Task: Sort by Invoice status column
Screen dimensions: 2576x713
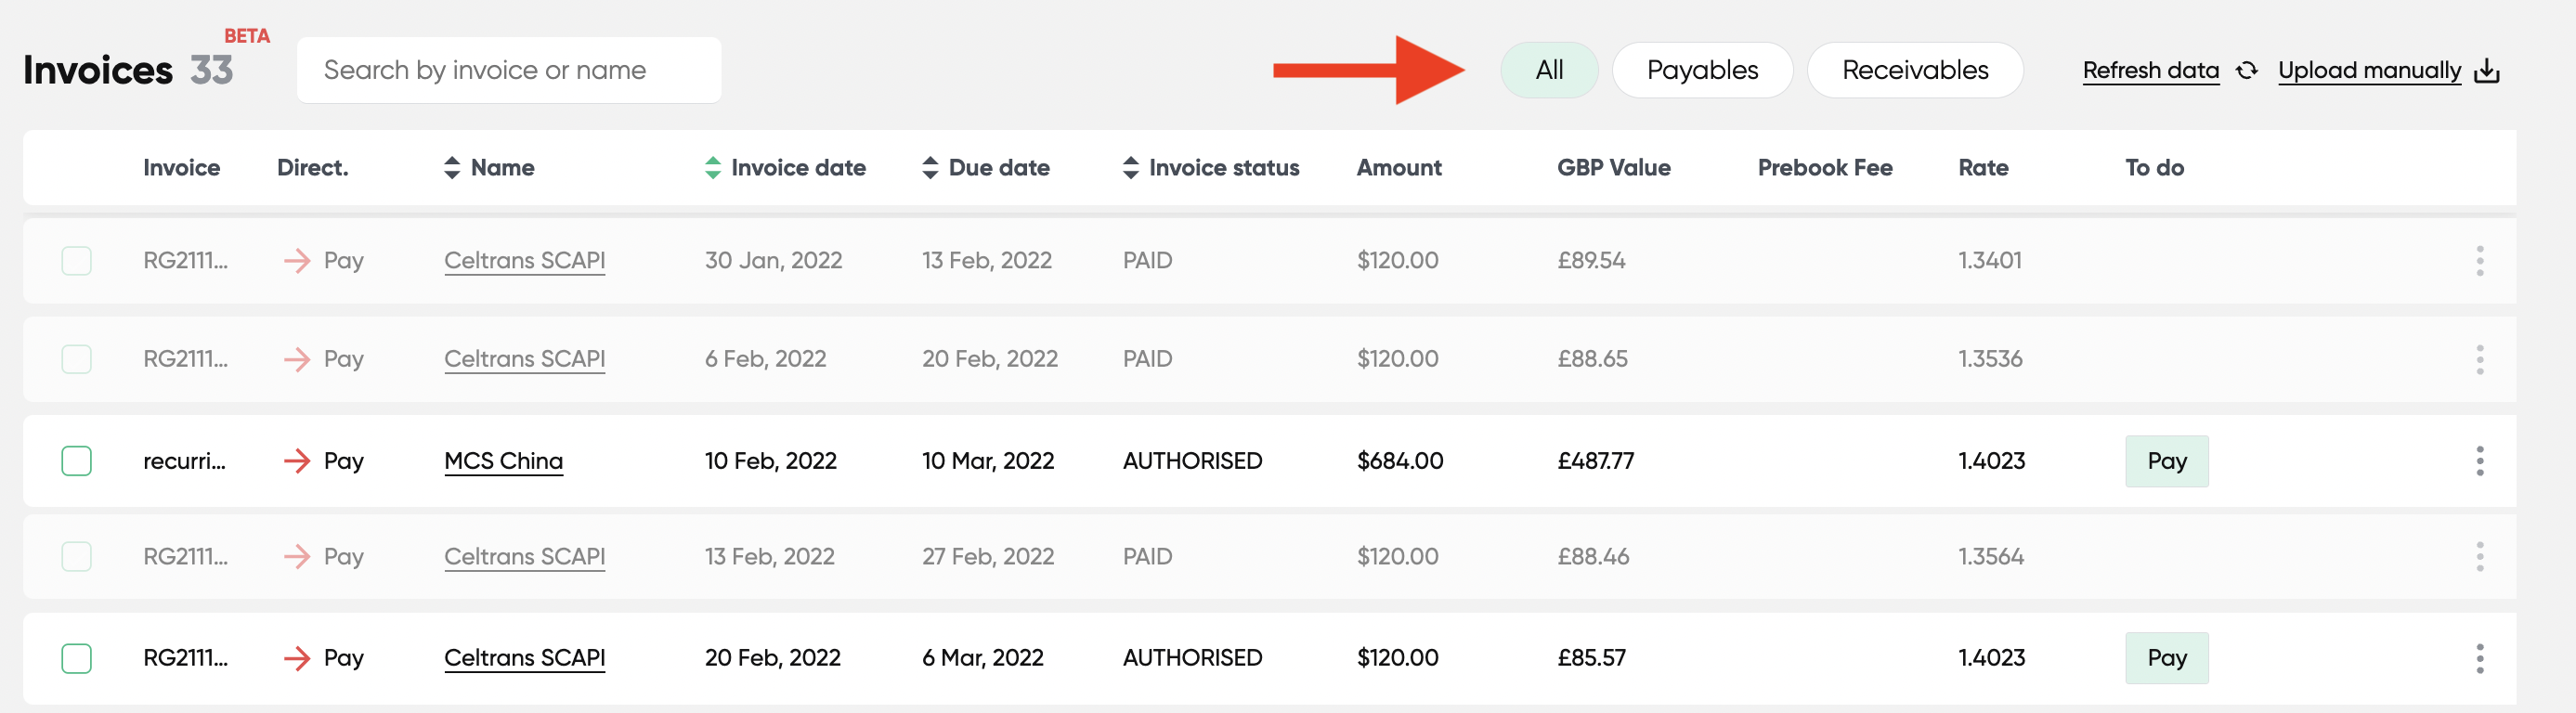Action: point(1130,168)
